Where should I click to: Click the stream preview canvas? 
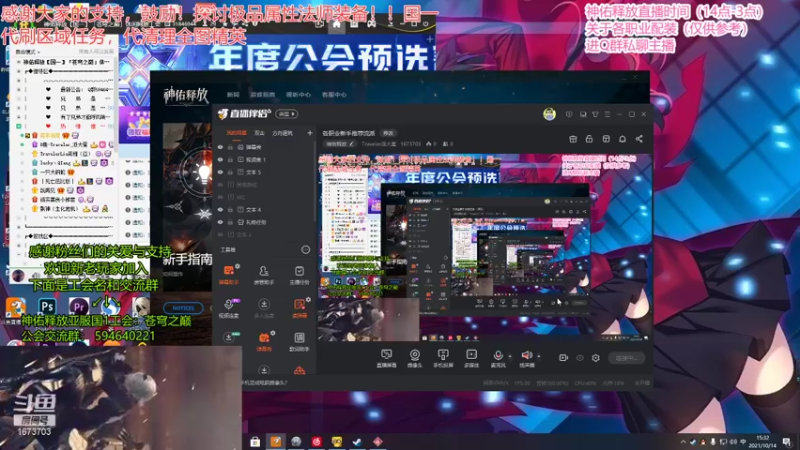485,247
